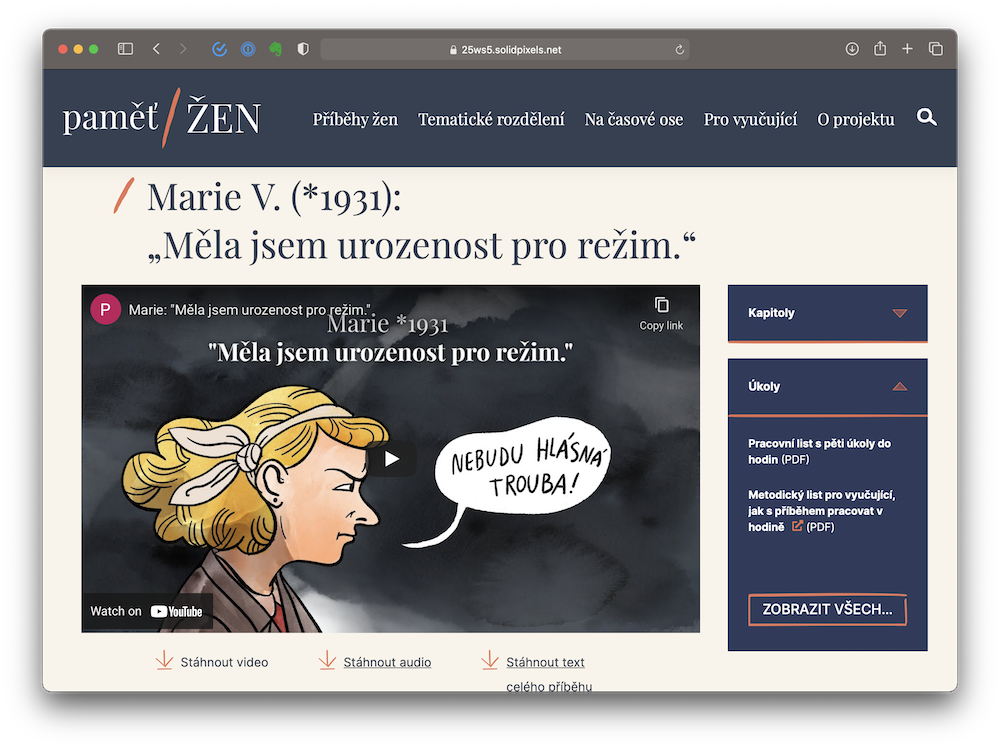The image size is (1000, 748).
Task: Click the paměť ŽEN site logo
Action: pyautogui.click(x=162, y=118)
